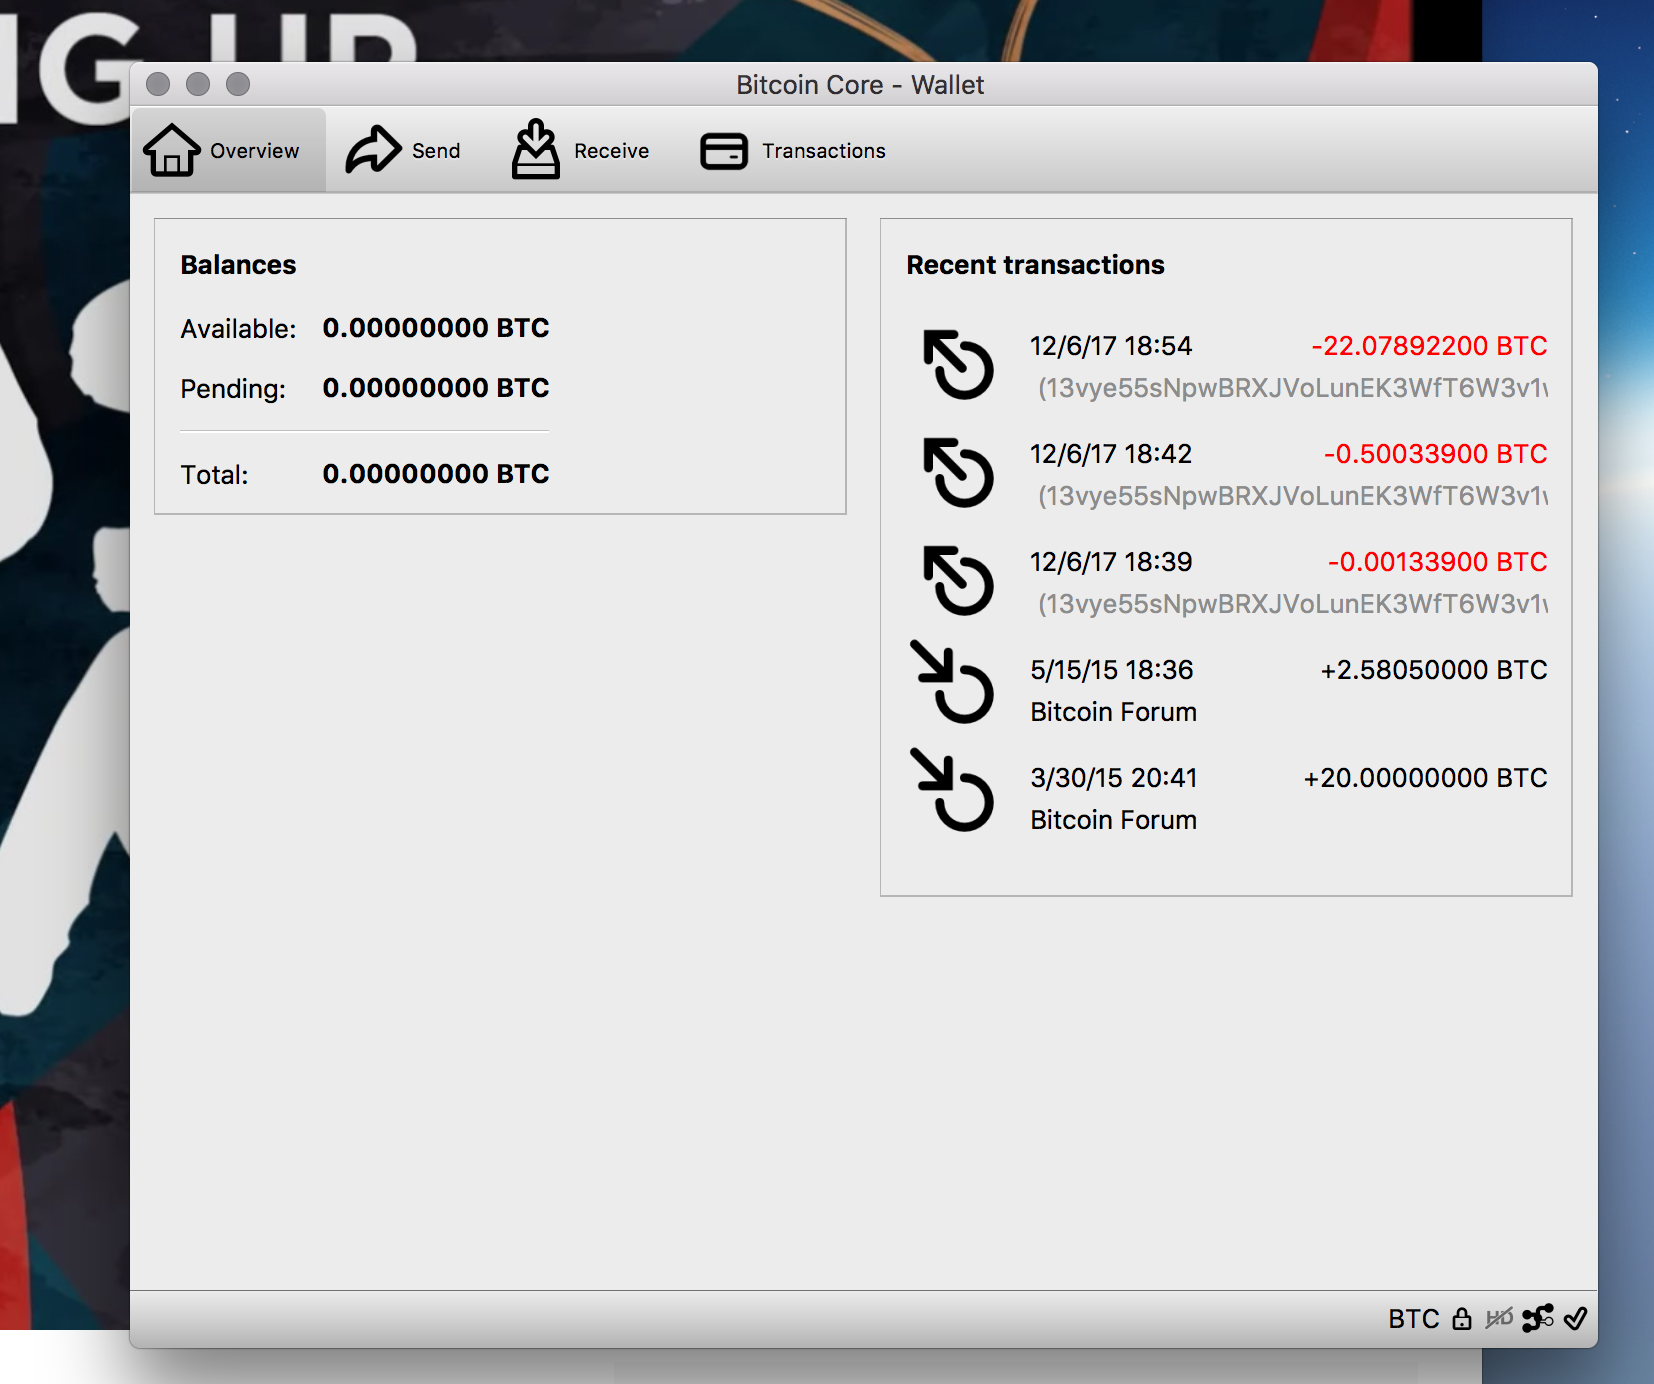The height and width of the screenshot is (1384, 1654).
Task: Click the Overview house icon
Action: point(172,150)
